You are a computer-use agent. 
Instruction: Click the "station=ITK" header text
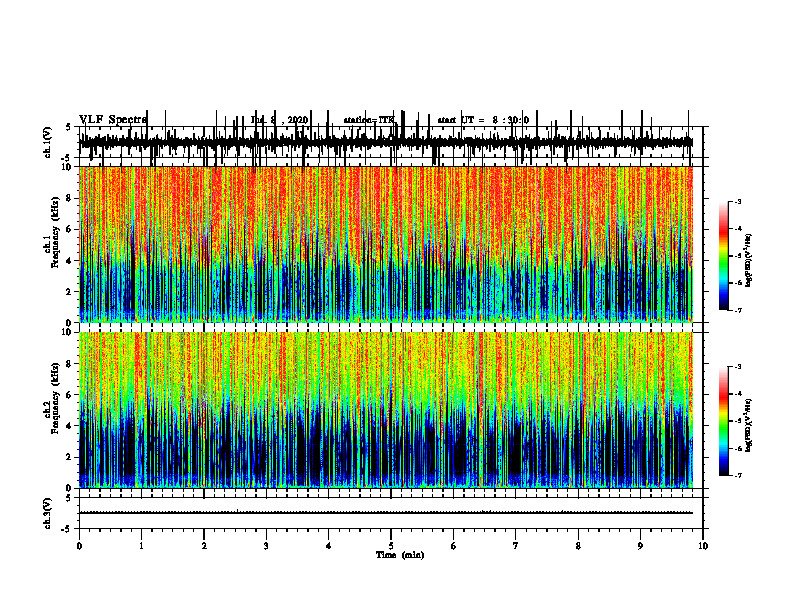pos(370,120)
